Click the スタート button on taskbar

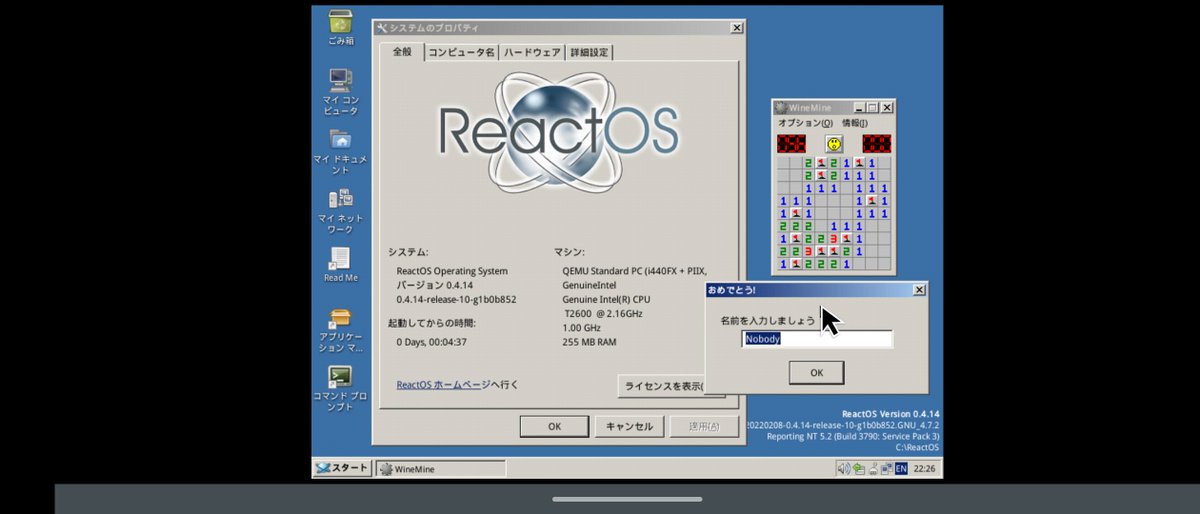(x=342, y=468)
